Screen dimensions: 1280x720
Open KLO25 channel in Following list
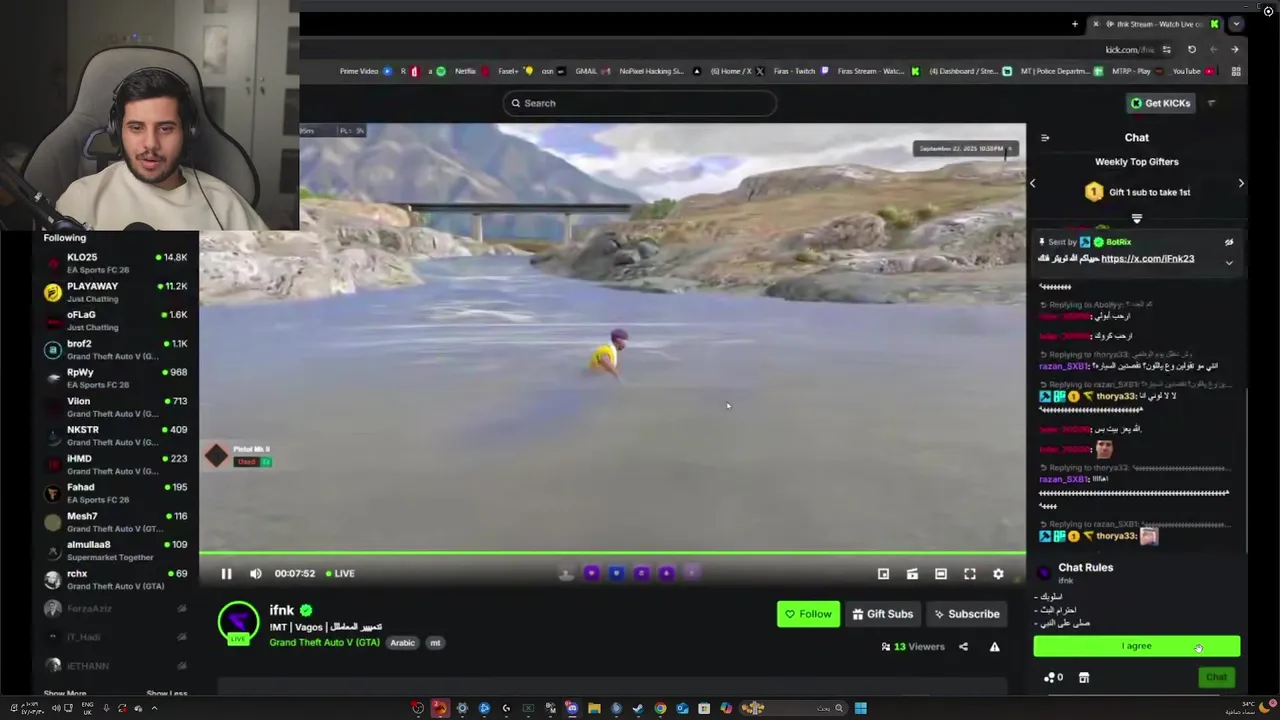(115, 263)
